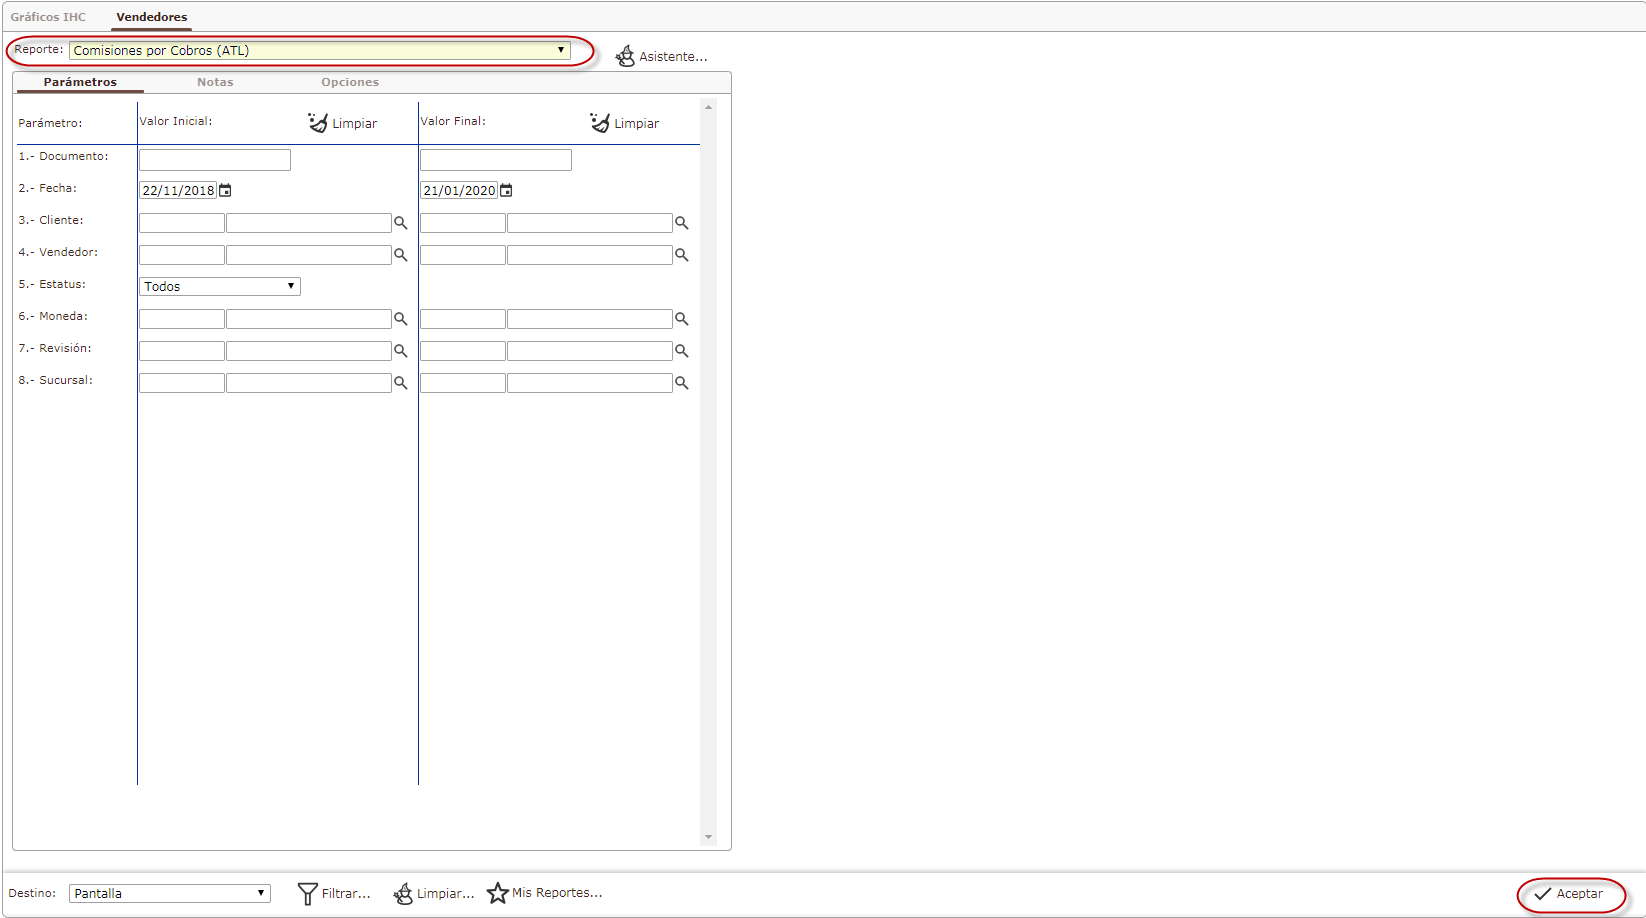The height and width of the screenshot is (918, 1646).
Task: Click the initial Cliente code field
Action: tap(182, 223)
